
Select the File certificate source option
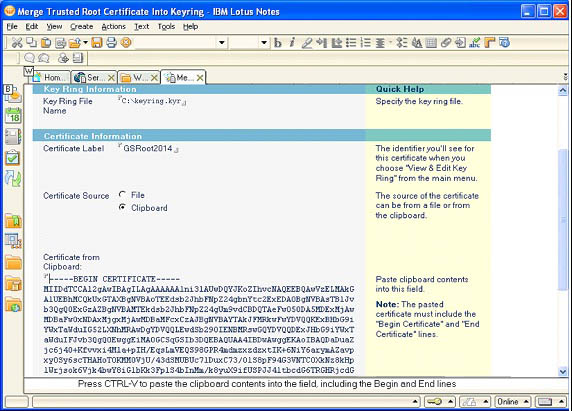coord(123,195)
